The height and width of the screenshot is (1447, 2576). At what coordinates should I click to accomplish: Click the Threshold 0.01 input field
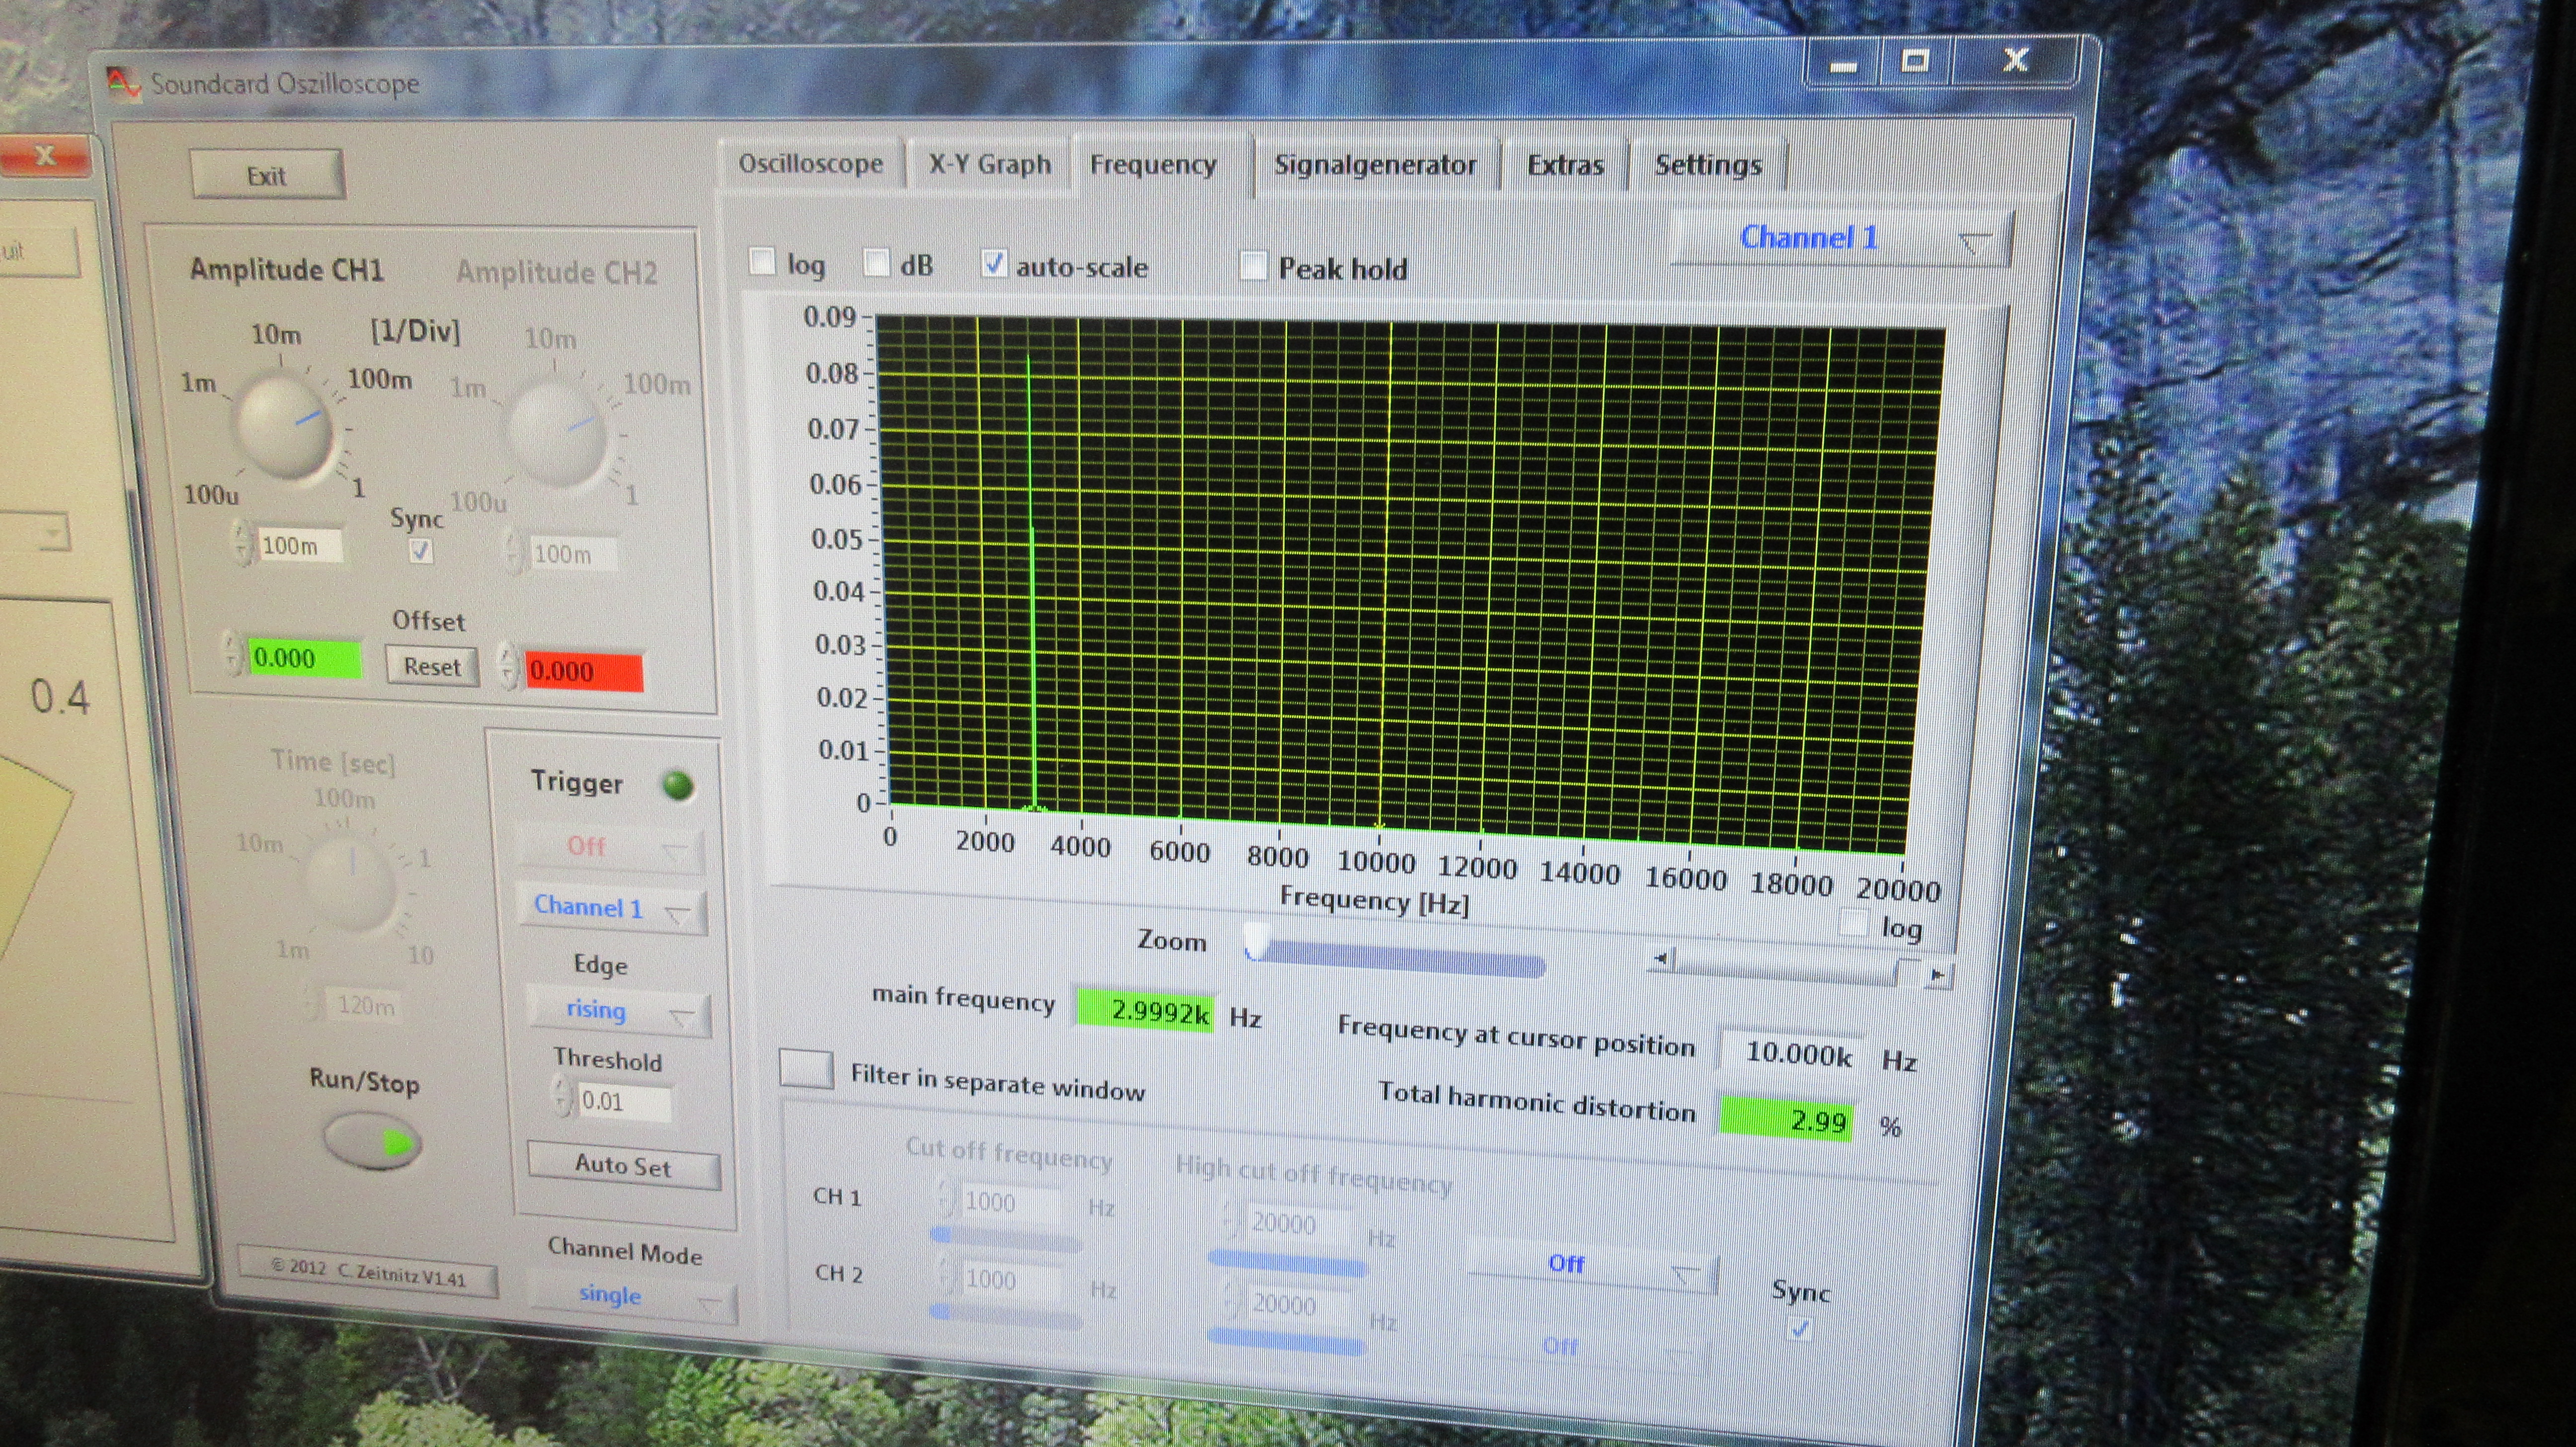(x=624, y=1102)
